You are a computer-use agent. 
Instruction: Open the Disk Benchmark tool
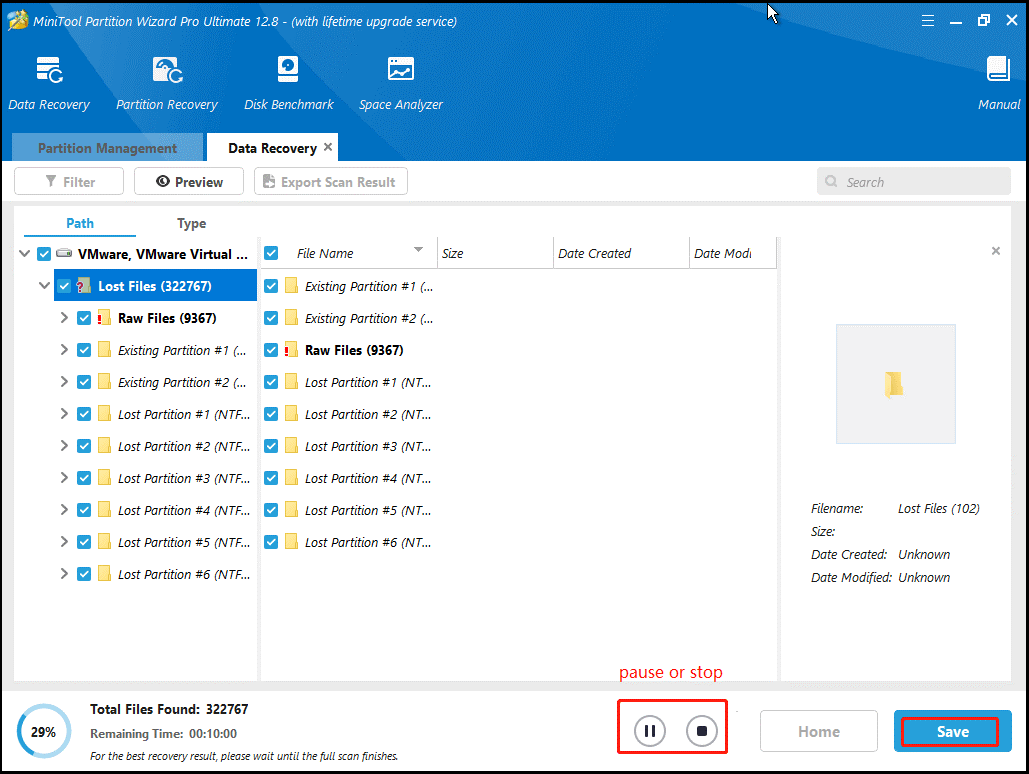(x=288, y=70)
